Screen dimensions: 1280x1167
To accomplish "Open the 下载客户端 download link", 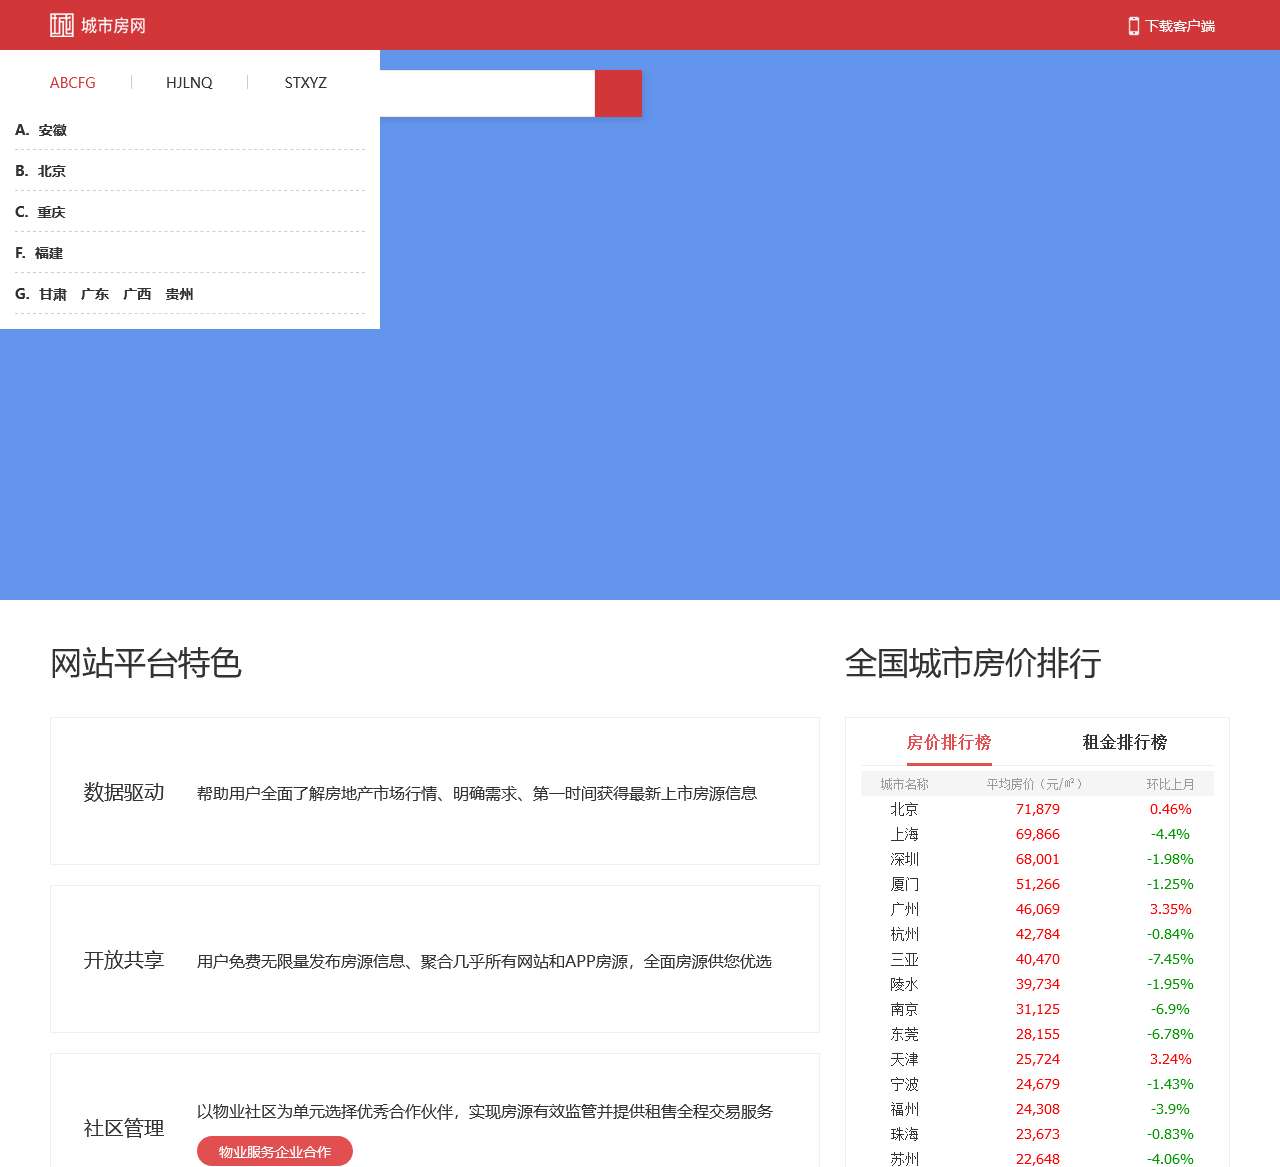I will point(1180,26).
